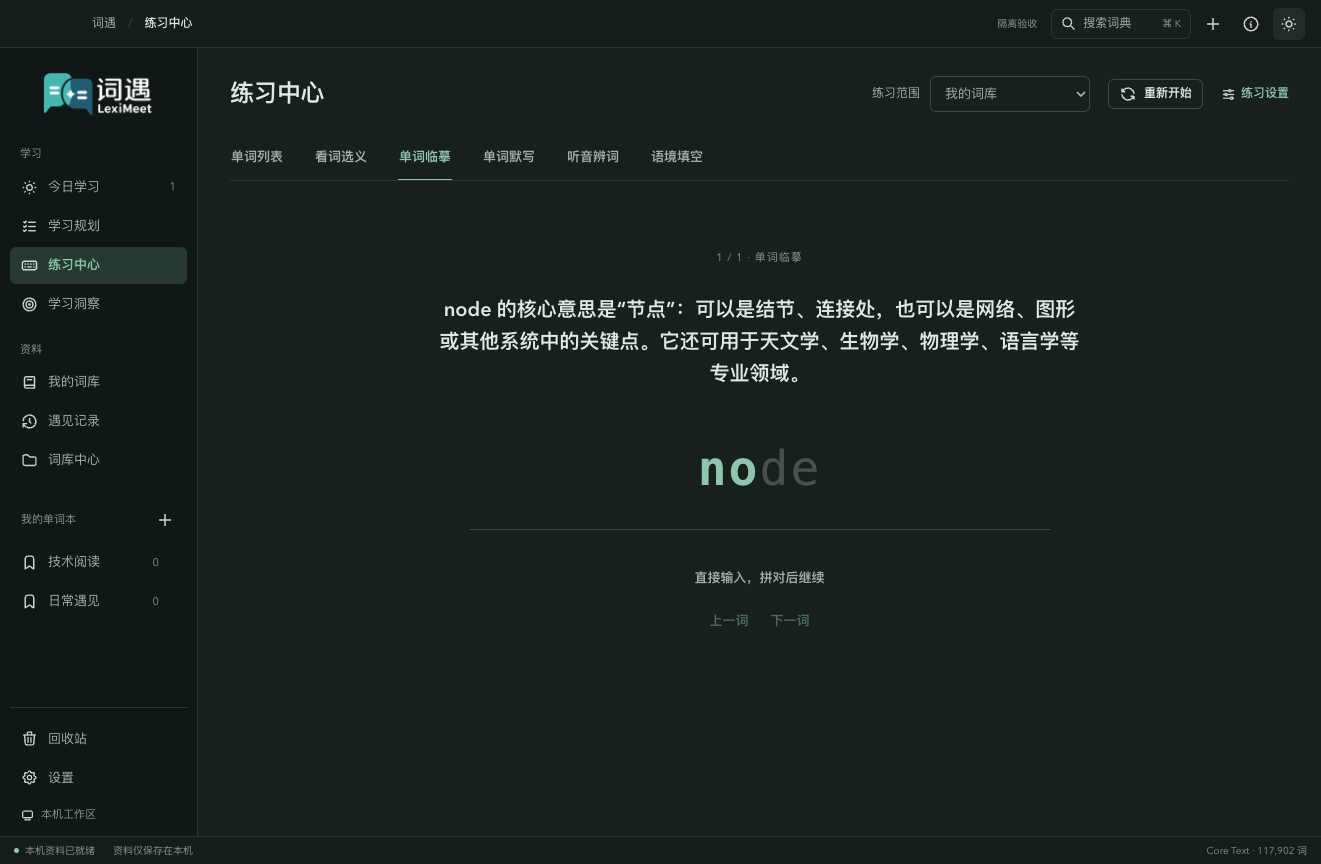The image size is (1321, 864).
Task: Click 上一词 to go back
Action: [x=729, y=621]
